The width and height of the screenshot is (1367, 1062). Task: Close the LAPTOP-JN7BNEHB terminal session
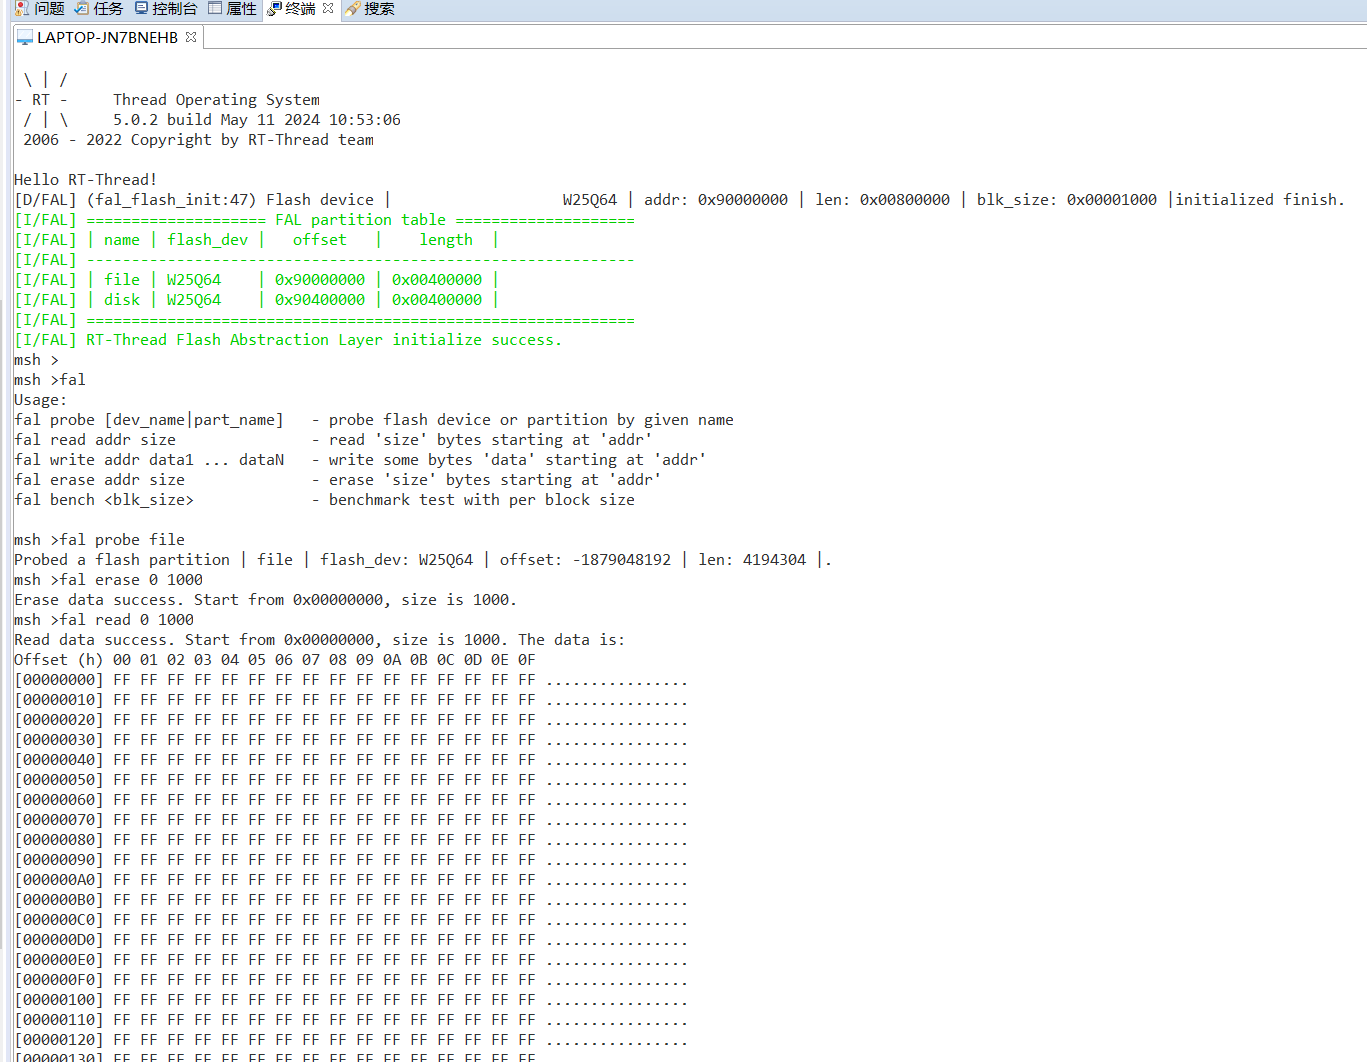(190, 37)
